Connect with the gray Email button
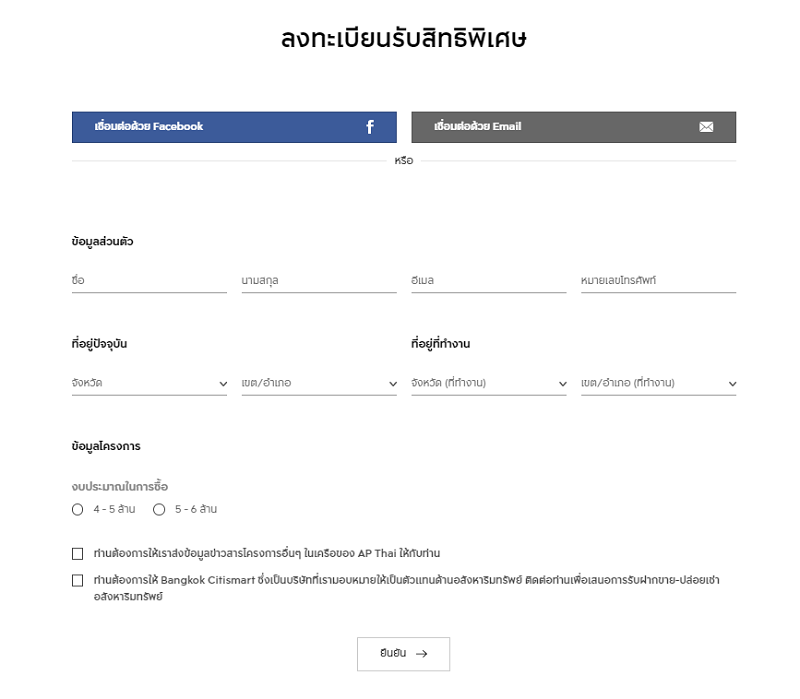 point(574,127)
